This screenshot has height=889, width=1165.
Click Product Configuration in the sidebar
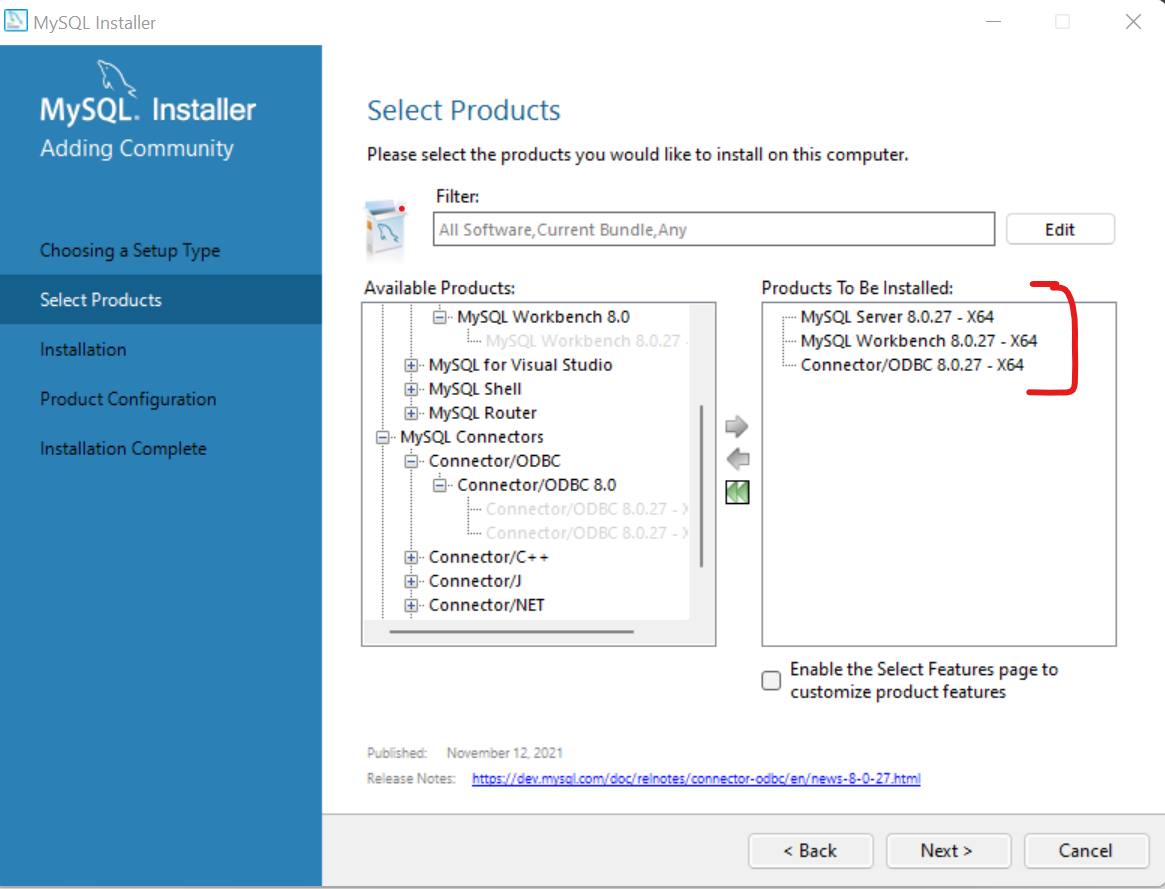[x=128, y=398]
